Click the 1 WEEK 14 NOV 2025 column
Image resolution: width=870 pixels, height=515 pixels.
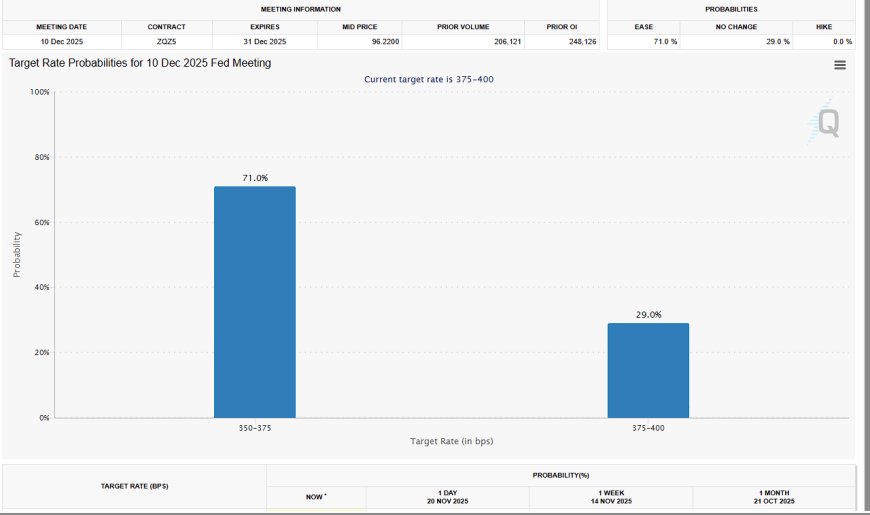(611, 497)
